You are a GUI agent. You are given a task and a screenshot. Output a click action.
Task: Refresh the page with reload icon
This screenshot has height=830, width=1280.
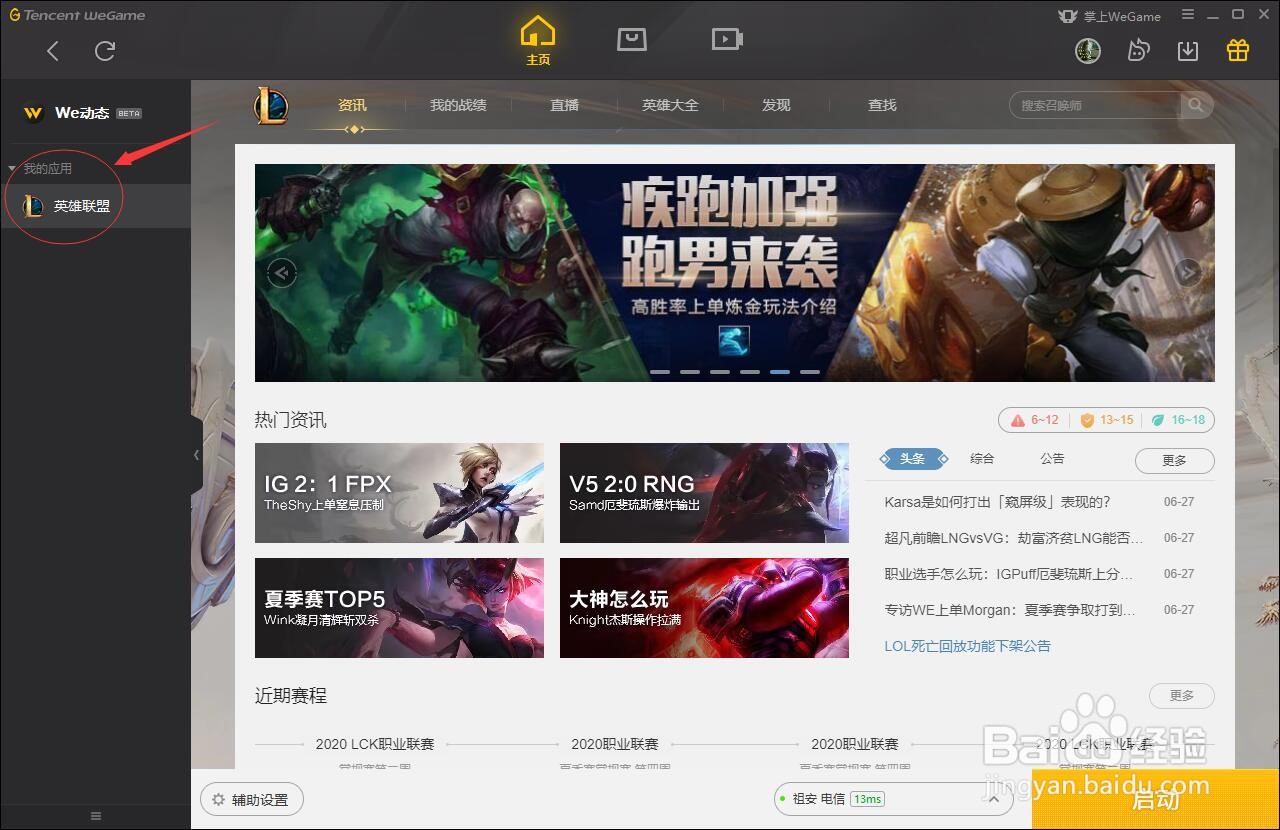tap(105, 51)
